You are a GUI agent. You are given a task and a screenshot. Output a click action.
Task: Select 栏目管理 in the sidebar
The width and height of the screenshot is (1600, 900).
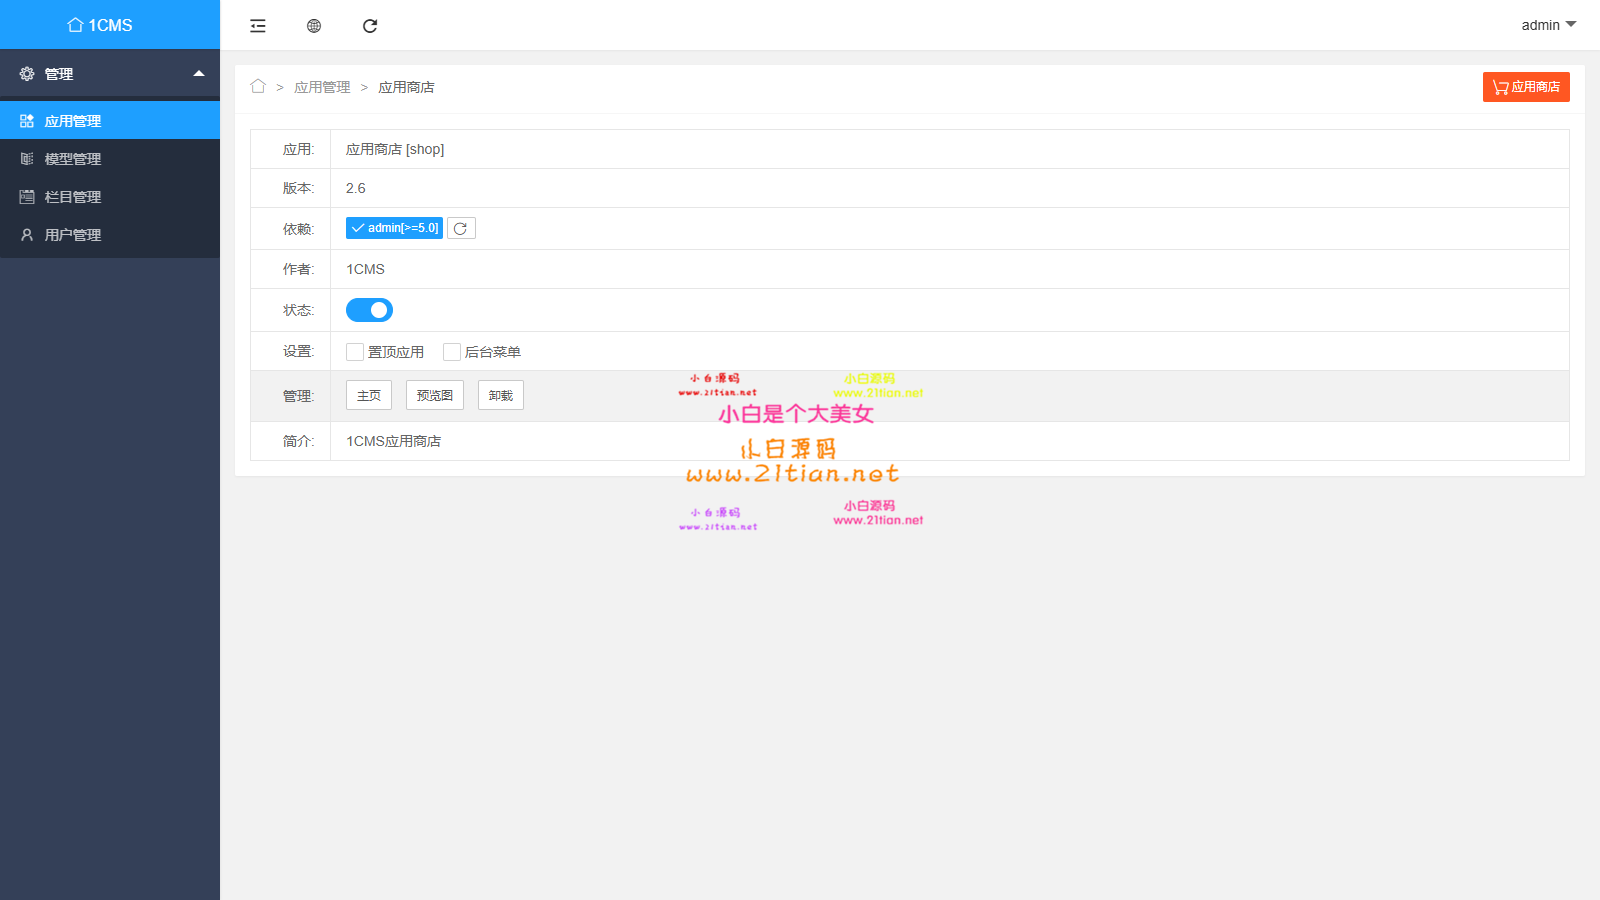(73, 197)
